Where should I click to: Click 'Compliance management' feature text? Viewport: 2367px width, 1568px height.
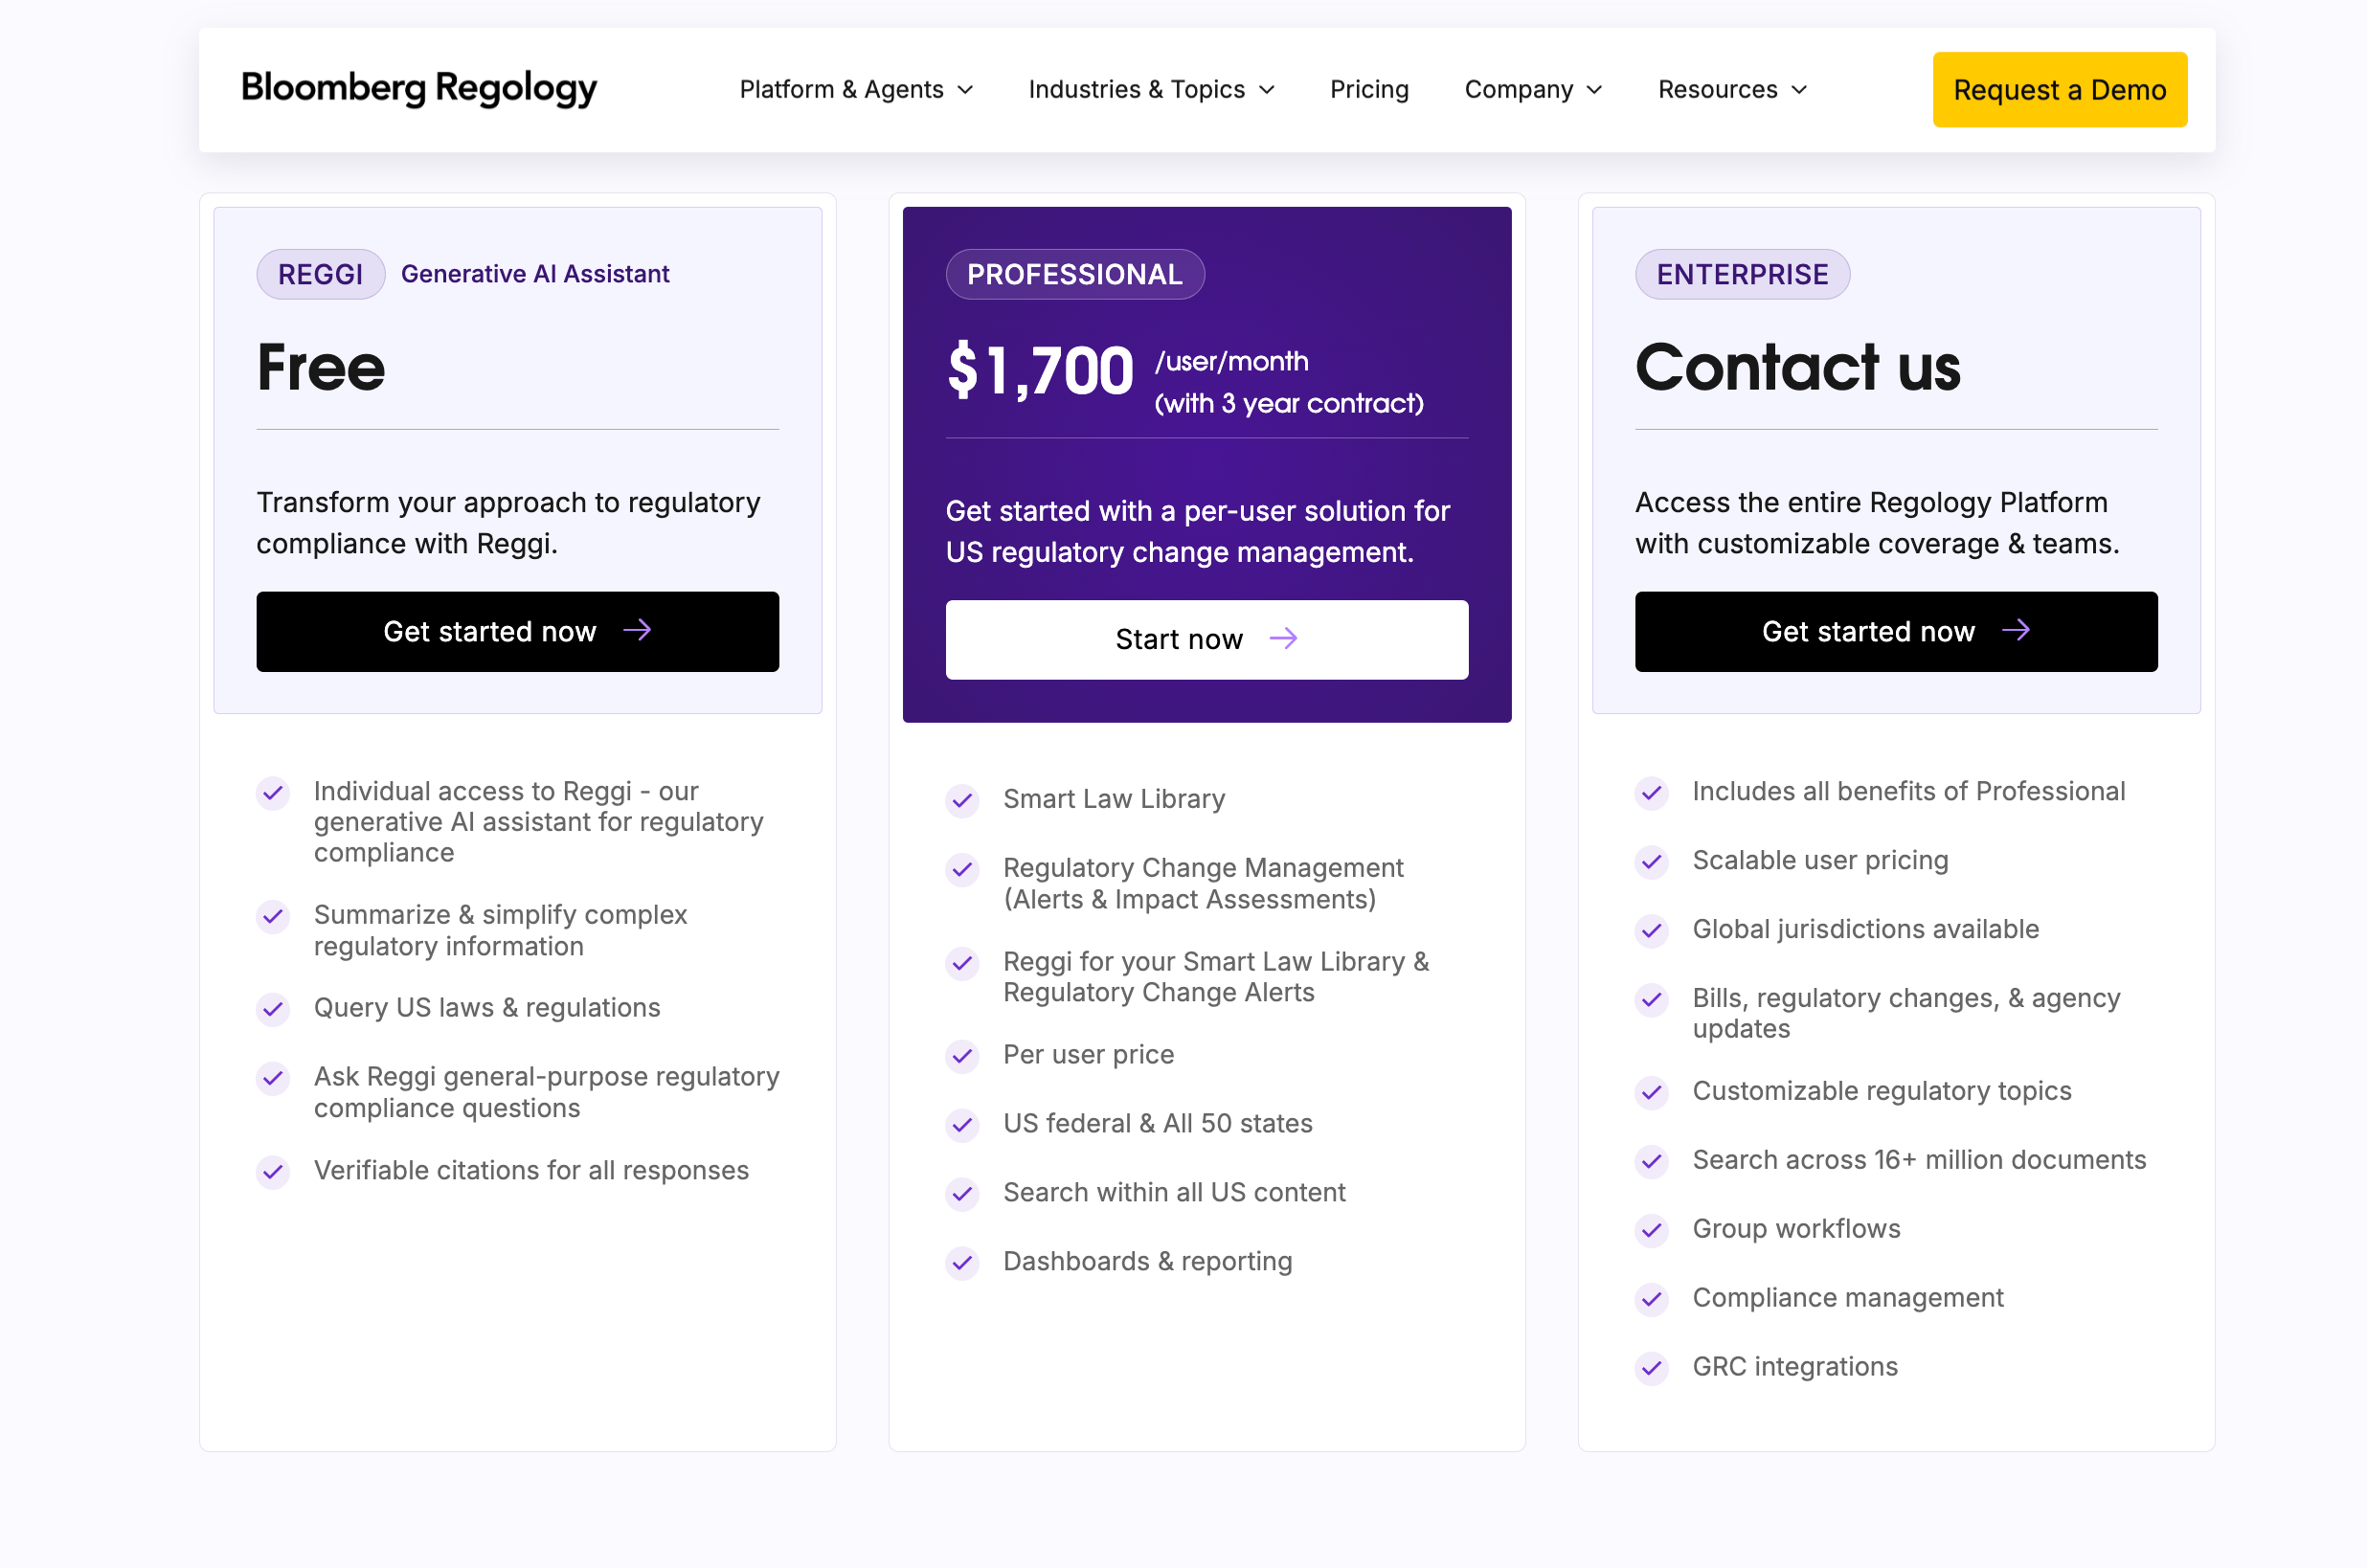pos(1847,1297)
